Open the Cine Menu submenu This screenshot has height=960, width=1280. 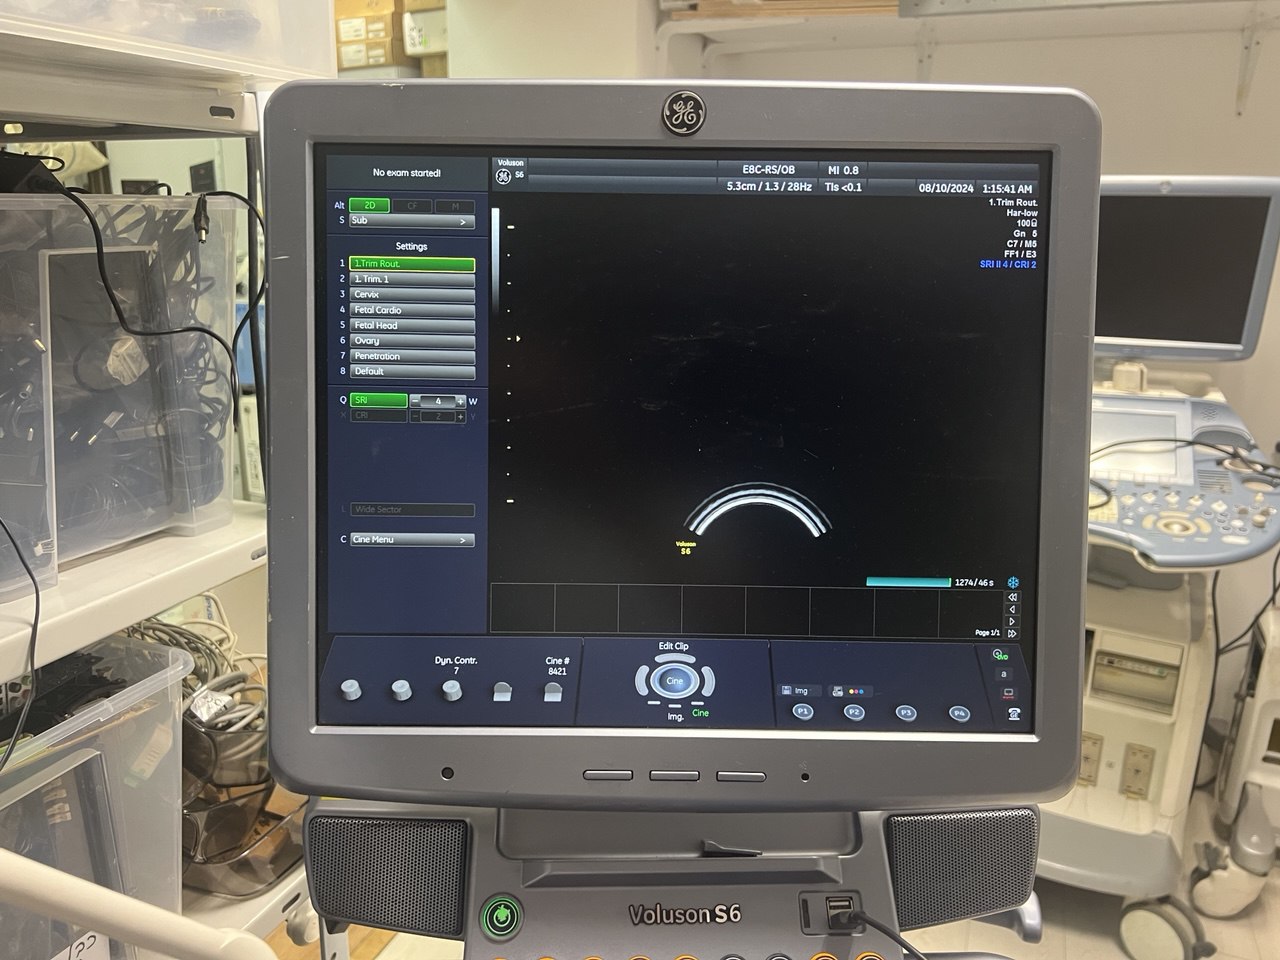pyautogui.click(x=411, y=539)
